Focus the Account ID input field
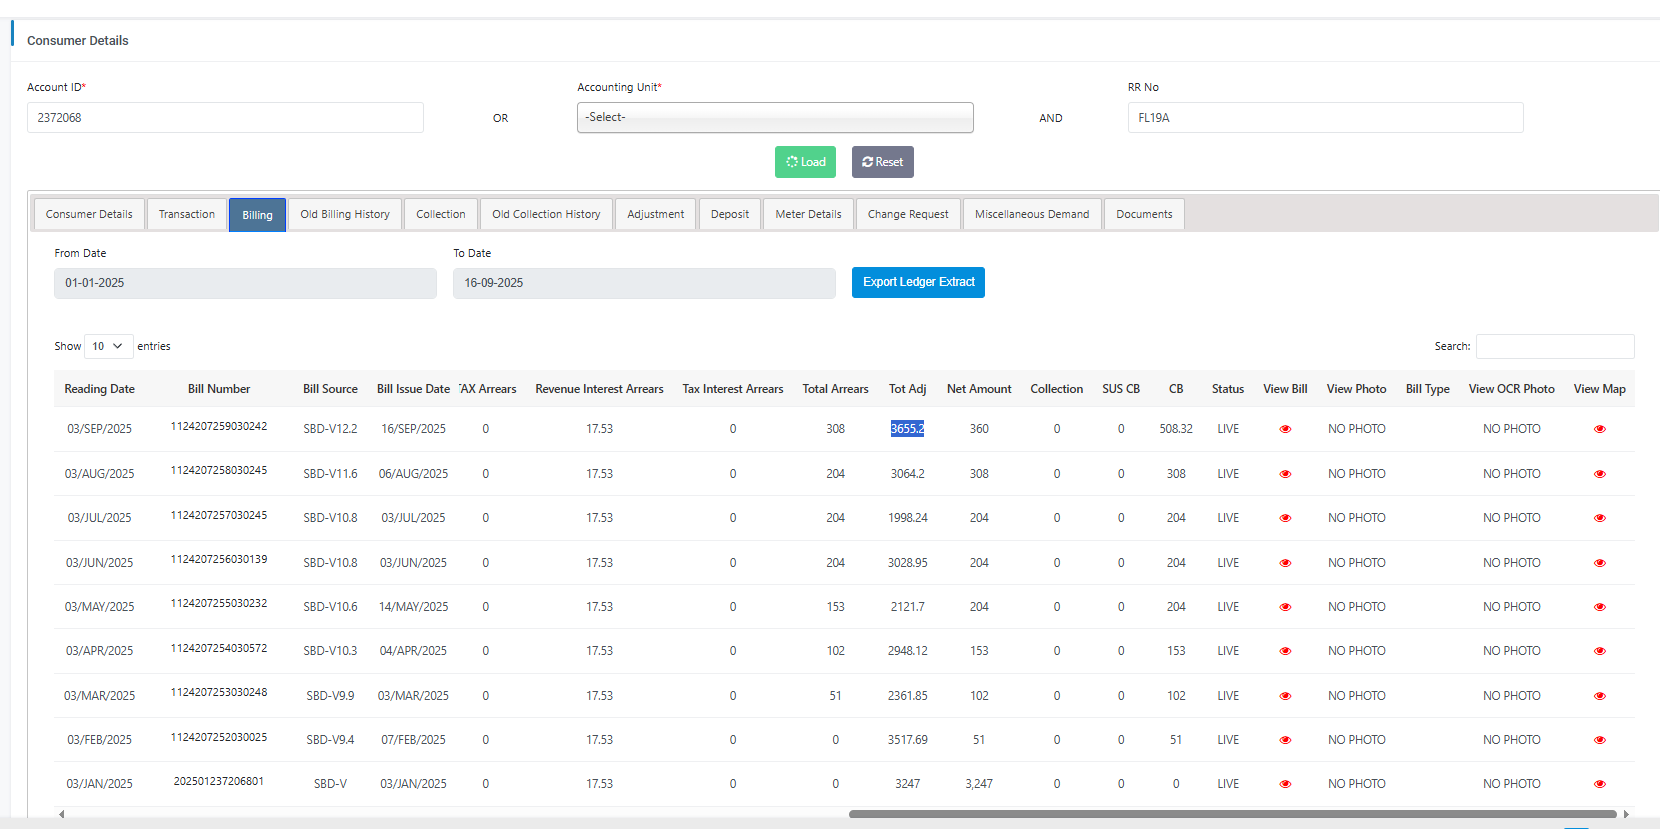Viewport: 1660px width, 829px height. [225, 117]
